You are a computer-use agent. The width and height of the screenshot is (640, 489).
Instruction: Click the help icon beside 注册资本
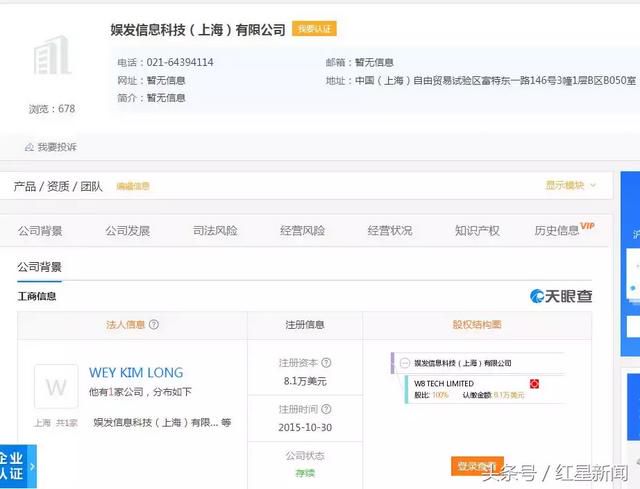[x=326, y=362]
